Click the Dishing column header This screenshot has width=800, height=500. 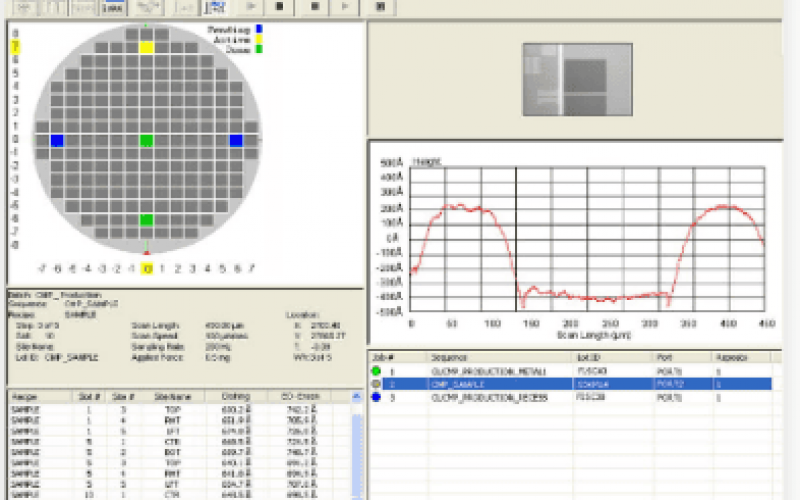click(x=235, y=397)
